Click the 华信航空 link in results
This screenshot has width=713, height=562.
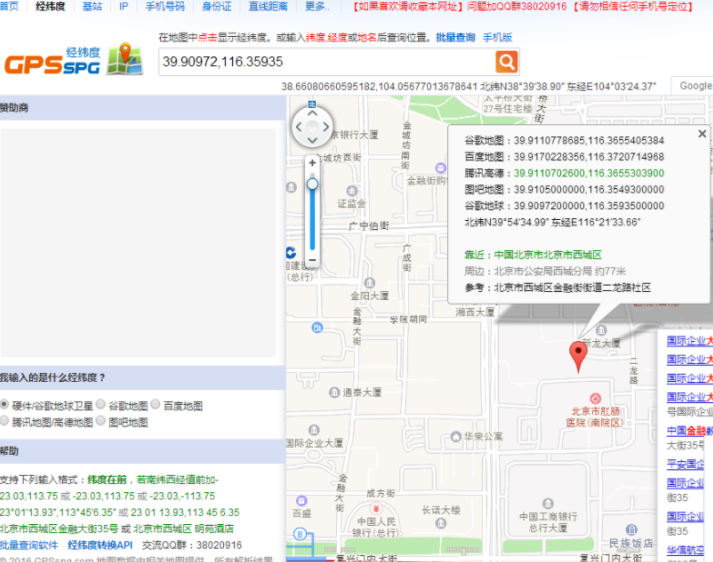(685, 550)
